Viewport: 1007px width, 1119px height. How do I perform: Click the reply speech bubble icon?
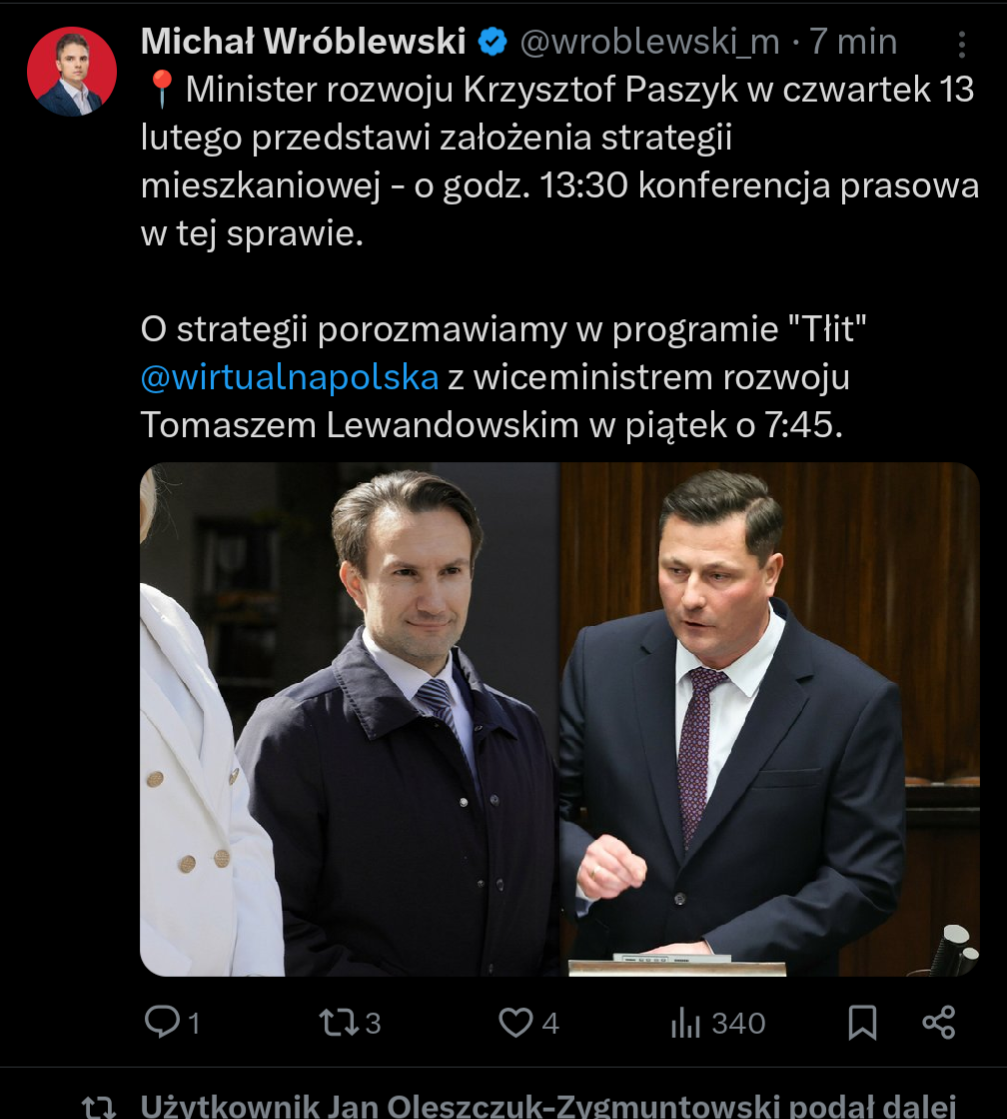click(x=162, y=1021)
